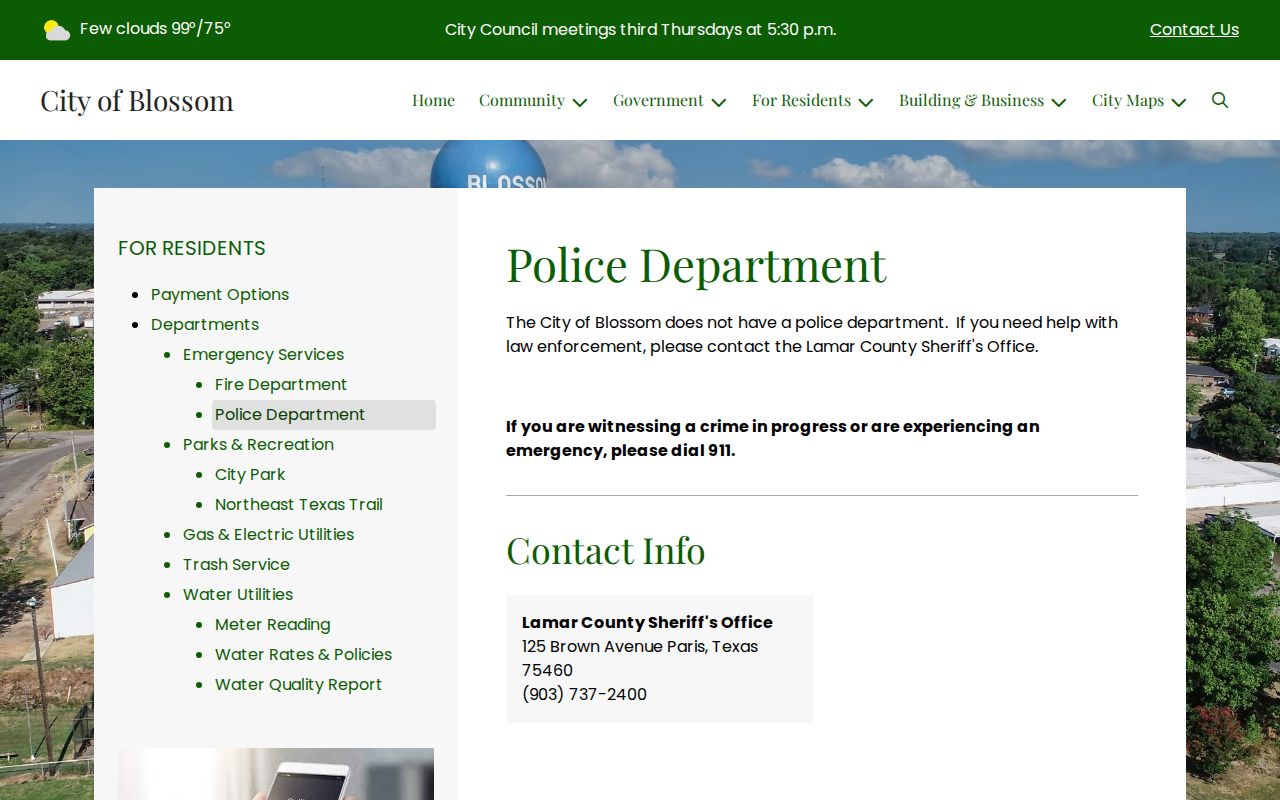Screen dimensions: 1280x800
Task: Open the Building & Business menu item
Action: tap(971, 100)
